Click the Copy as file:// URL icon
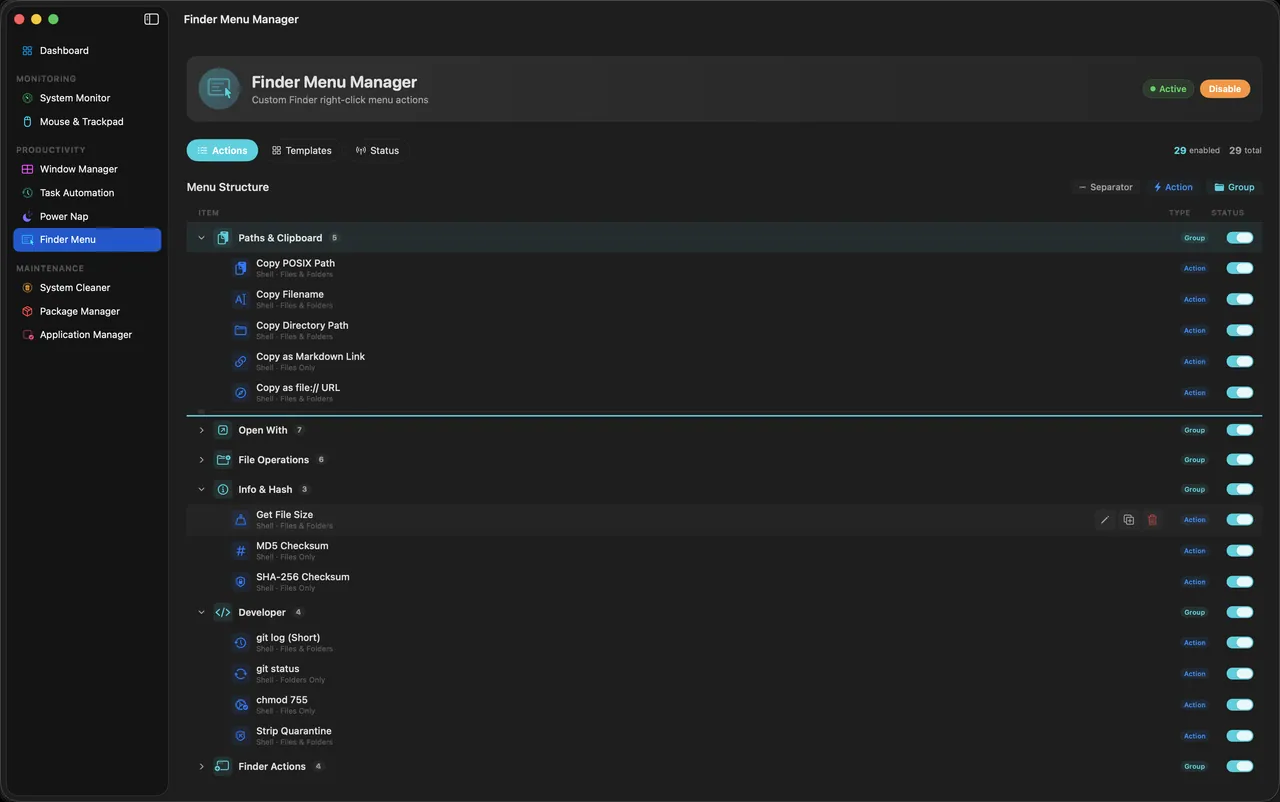 240,393
